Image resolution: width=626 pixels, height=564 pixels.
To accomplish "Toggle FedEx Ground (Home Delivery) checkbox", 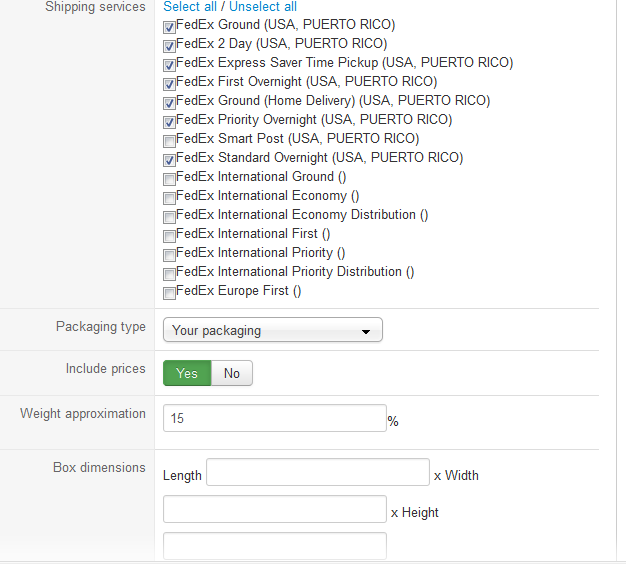I will (x=169, y=102).
